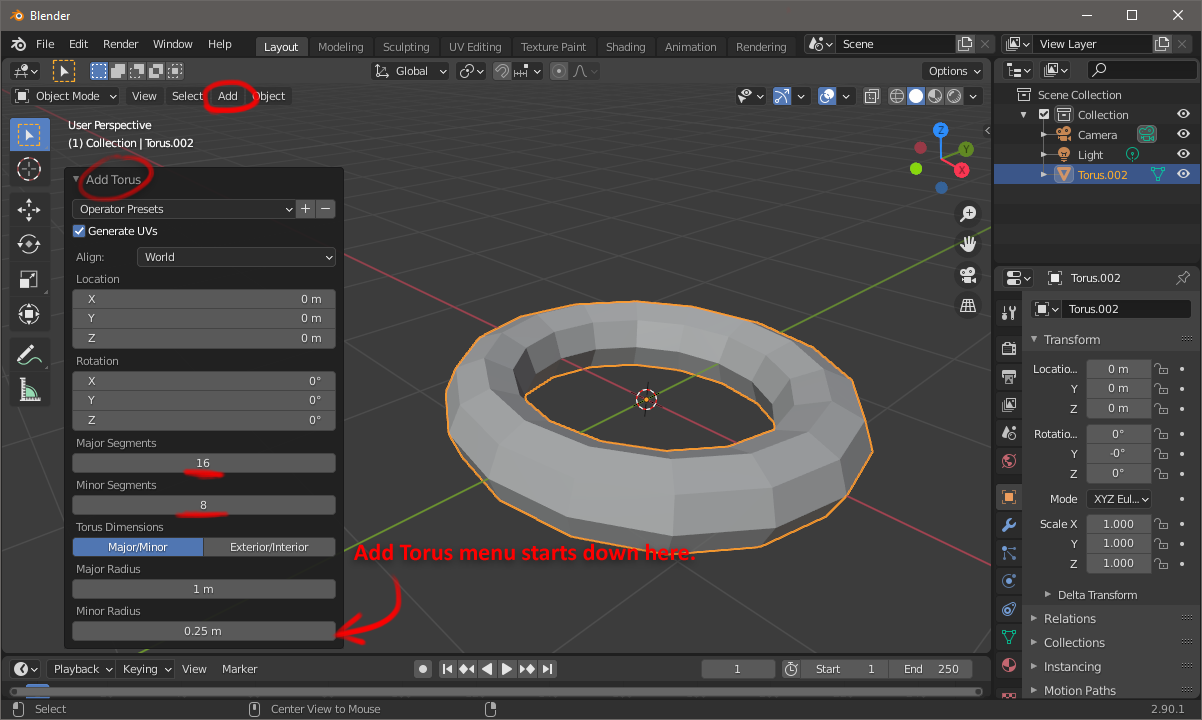Open the timeline Keying popover
1202x720 pixels.
(146, 669)
